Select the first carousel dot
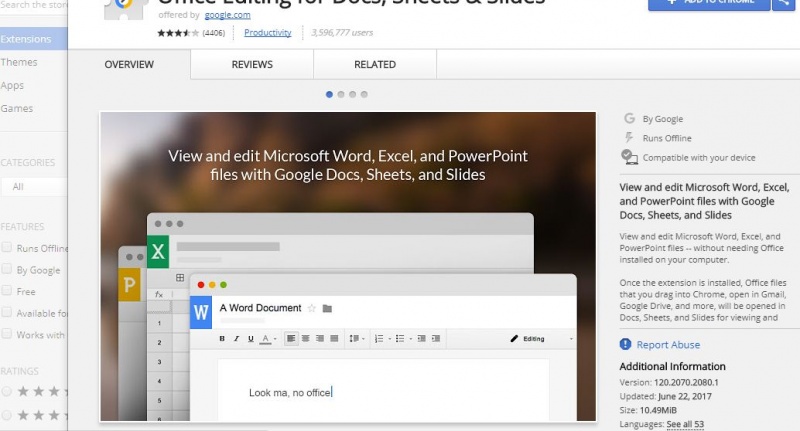Image resolution: width=800 pixels, height=431 pixels. (x=329, y=94)
